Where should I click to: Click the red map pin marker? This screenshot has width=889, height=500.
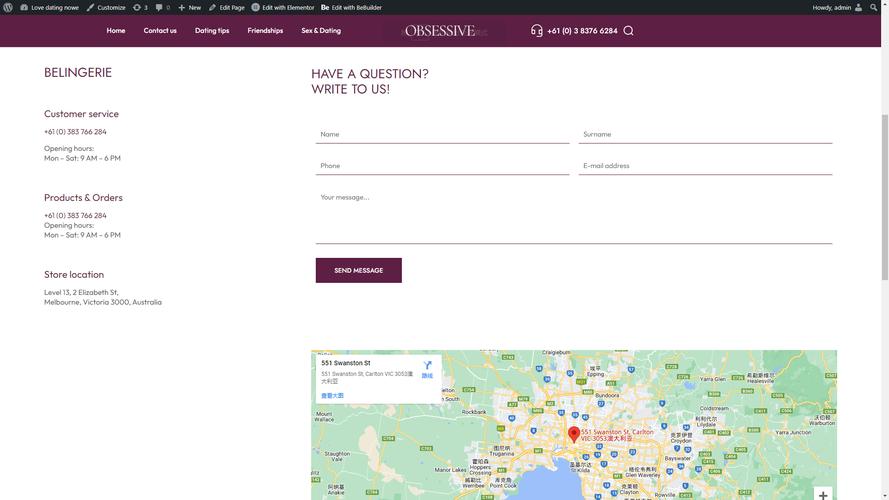pyautogui.click(x=574, y=434)
